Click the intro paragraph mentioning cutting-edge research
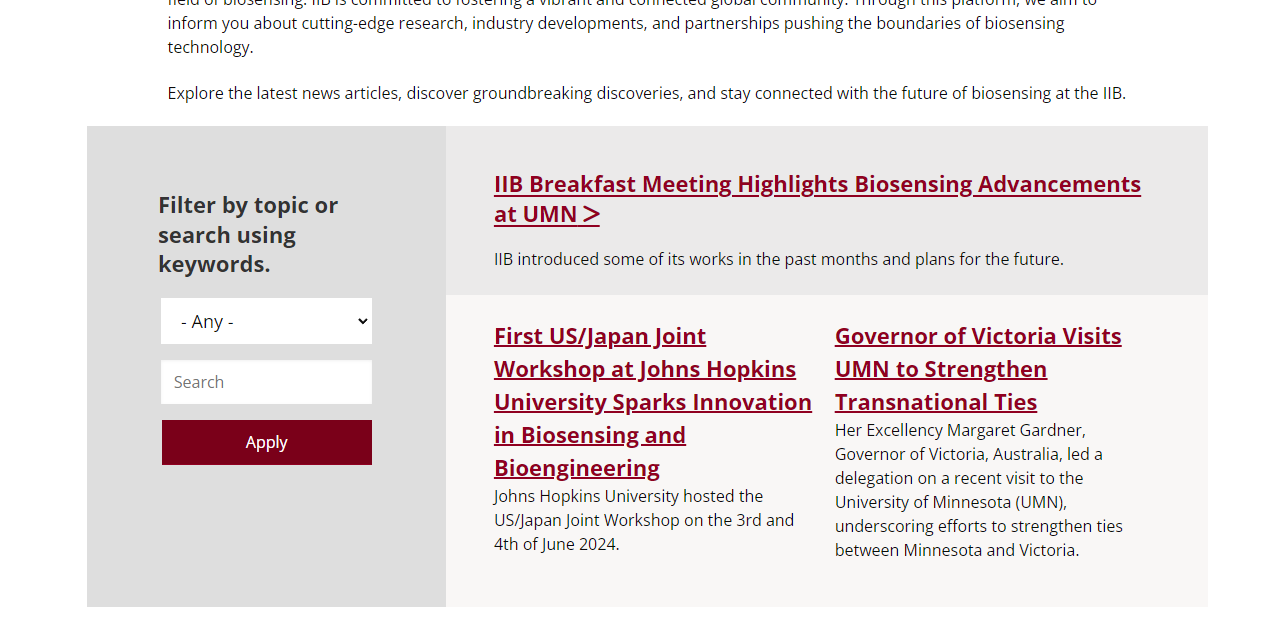This screenshot has height=643, width=1283. (615, 23)
